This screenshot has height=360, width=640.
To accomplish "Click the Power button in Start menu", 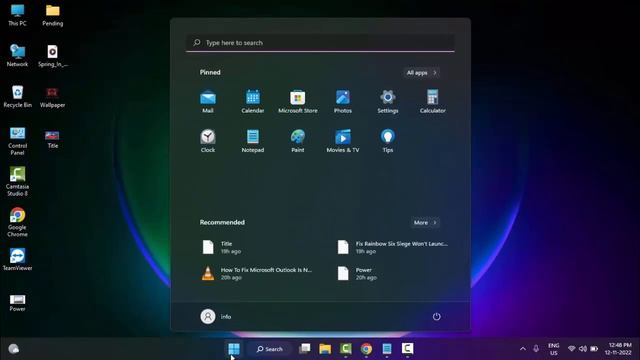I will 436,316.
